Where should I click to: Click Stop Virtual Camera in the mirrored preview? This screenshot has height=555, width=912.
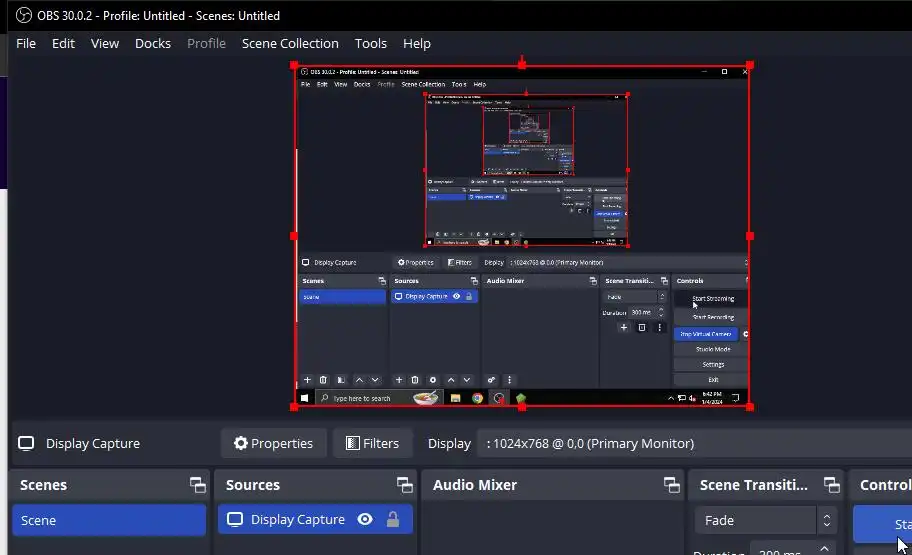(706, 334)
